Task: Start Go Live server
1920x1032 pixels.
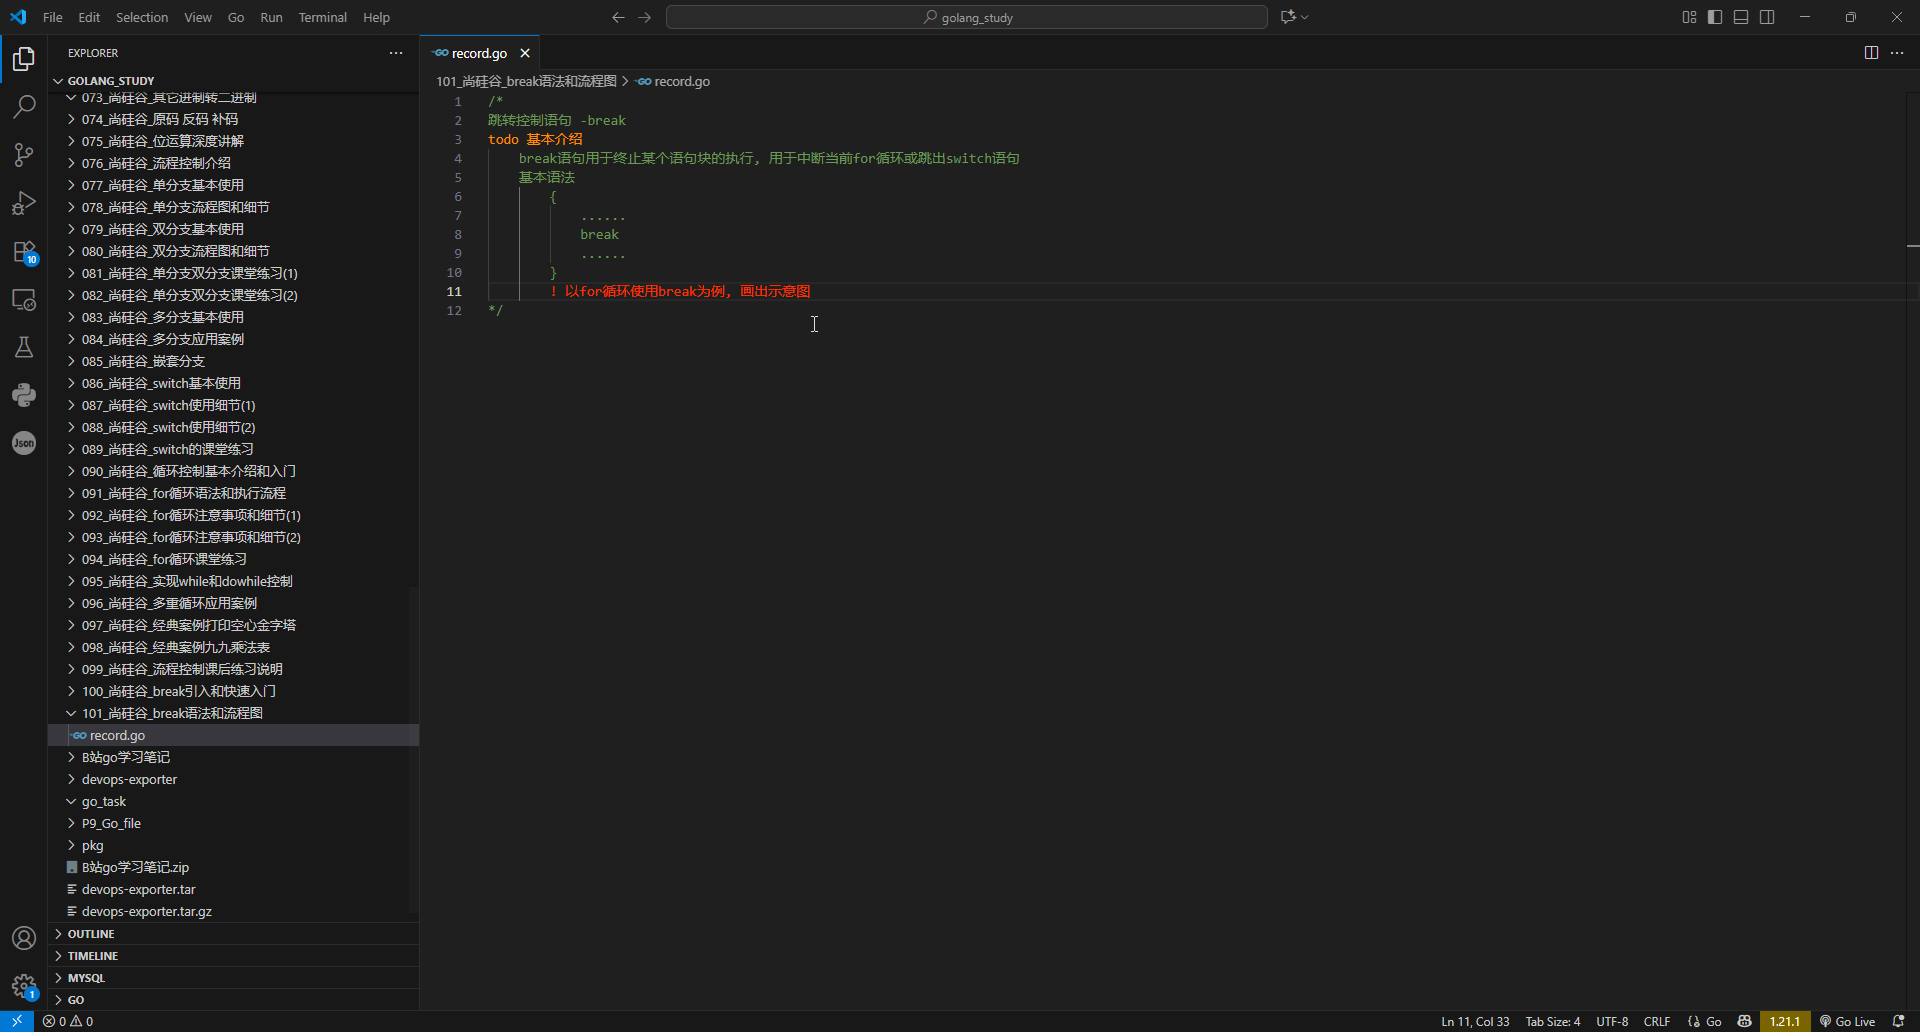Action: tap(1847, 1021)
